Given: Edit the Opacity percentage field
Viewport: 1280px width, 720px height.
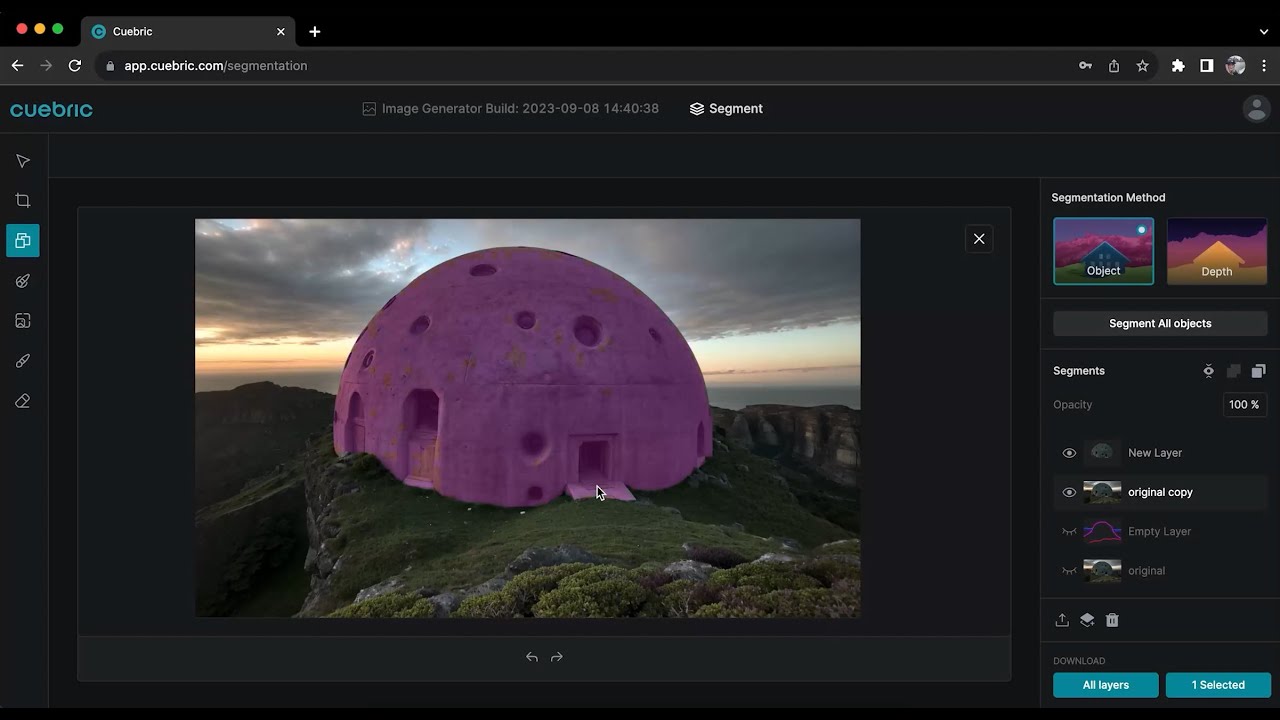Looking at the screenshot, I should [x=1243, y=404].
